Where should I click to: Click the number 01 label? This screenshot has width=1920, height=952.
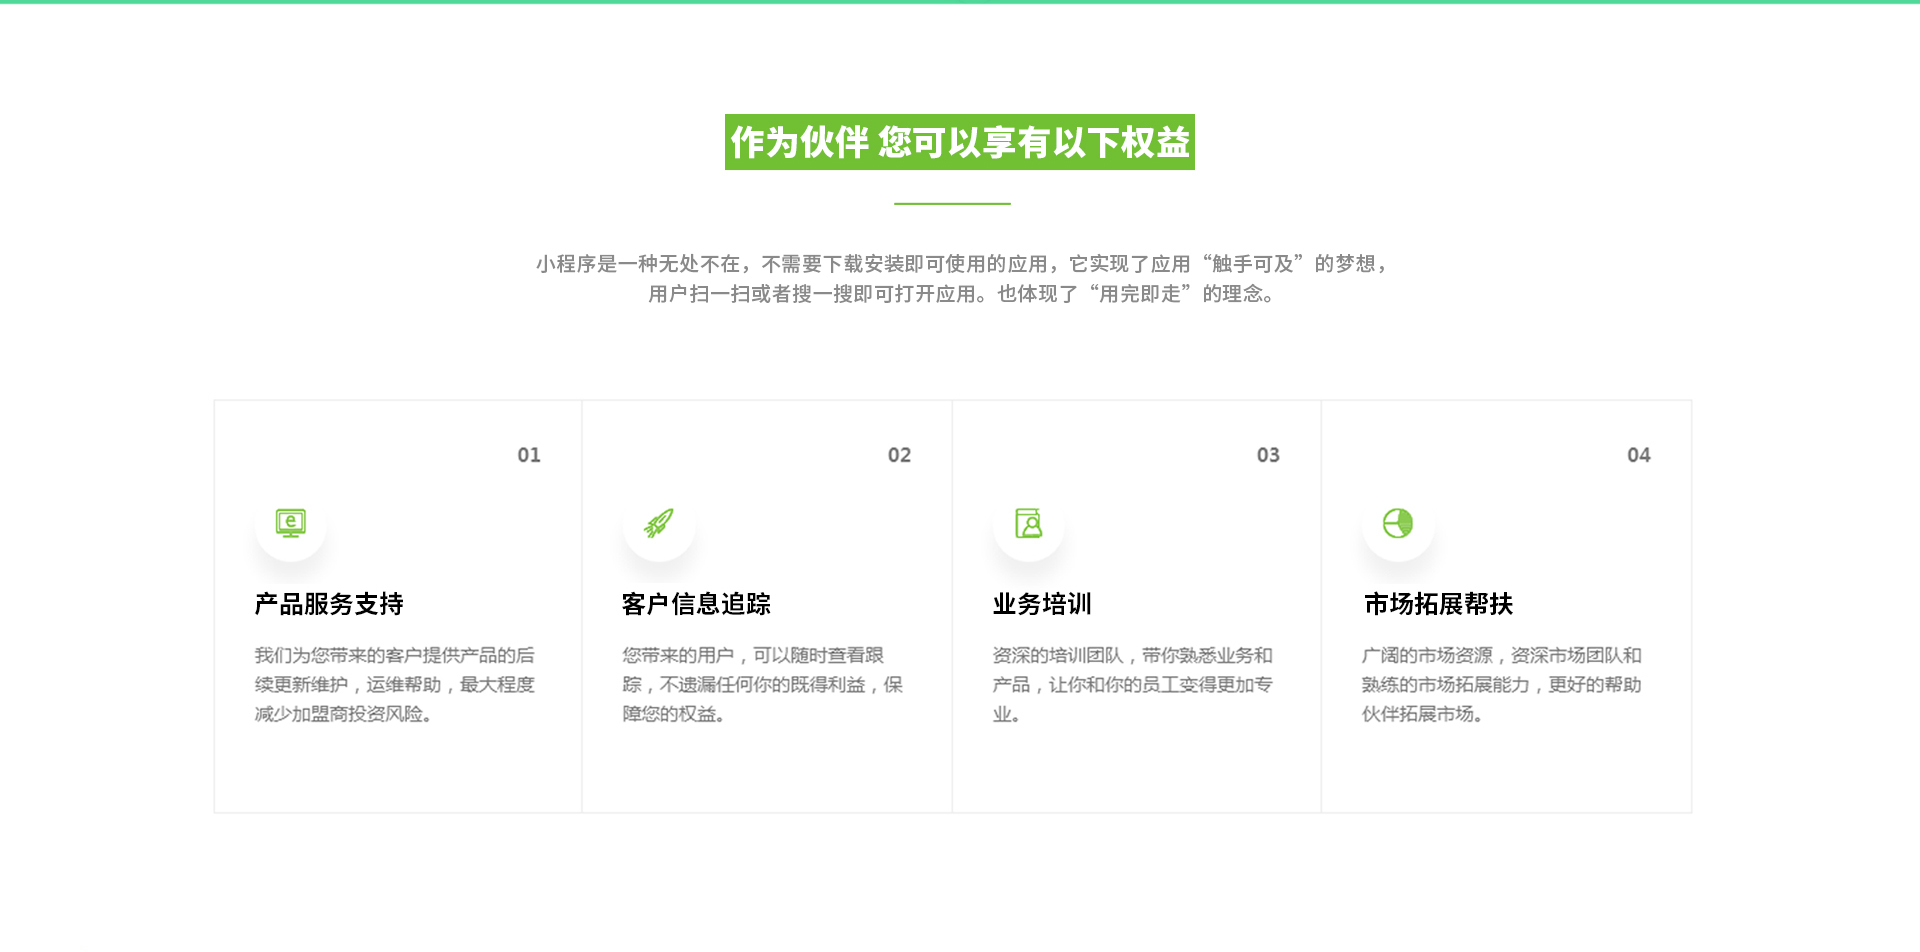click(x=529, y=455)
